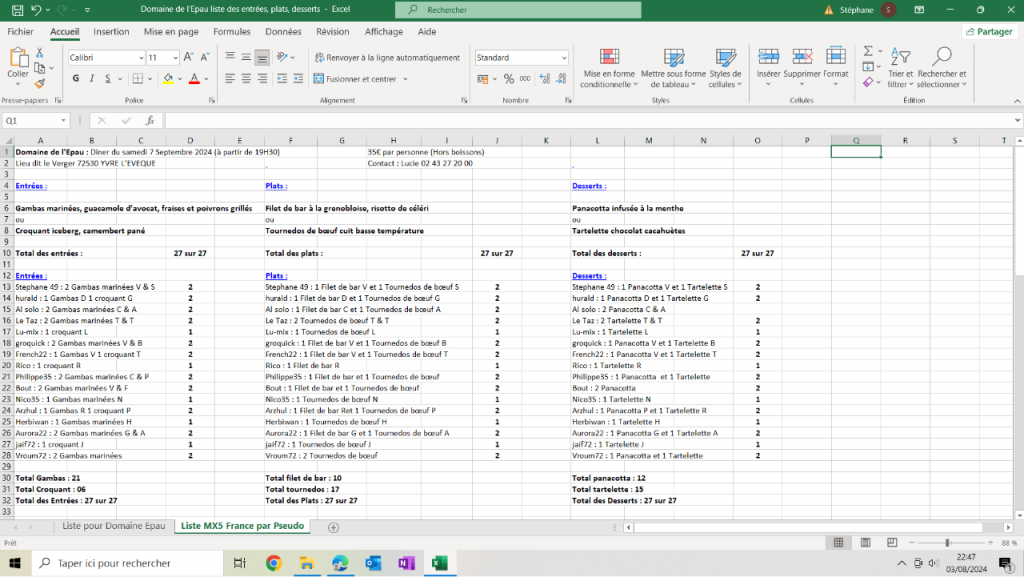
Task: Open Mettre sous forme de tableau
Action: tap(673, 68)
